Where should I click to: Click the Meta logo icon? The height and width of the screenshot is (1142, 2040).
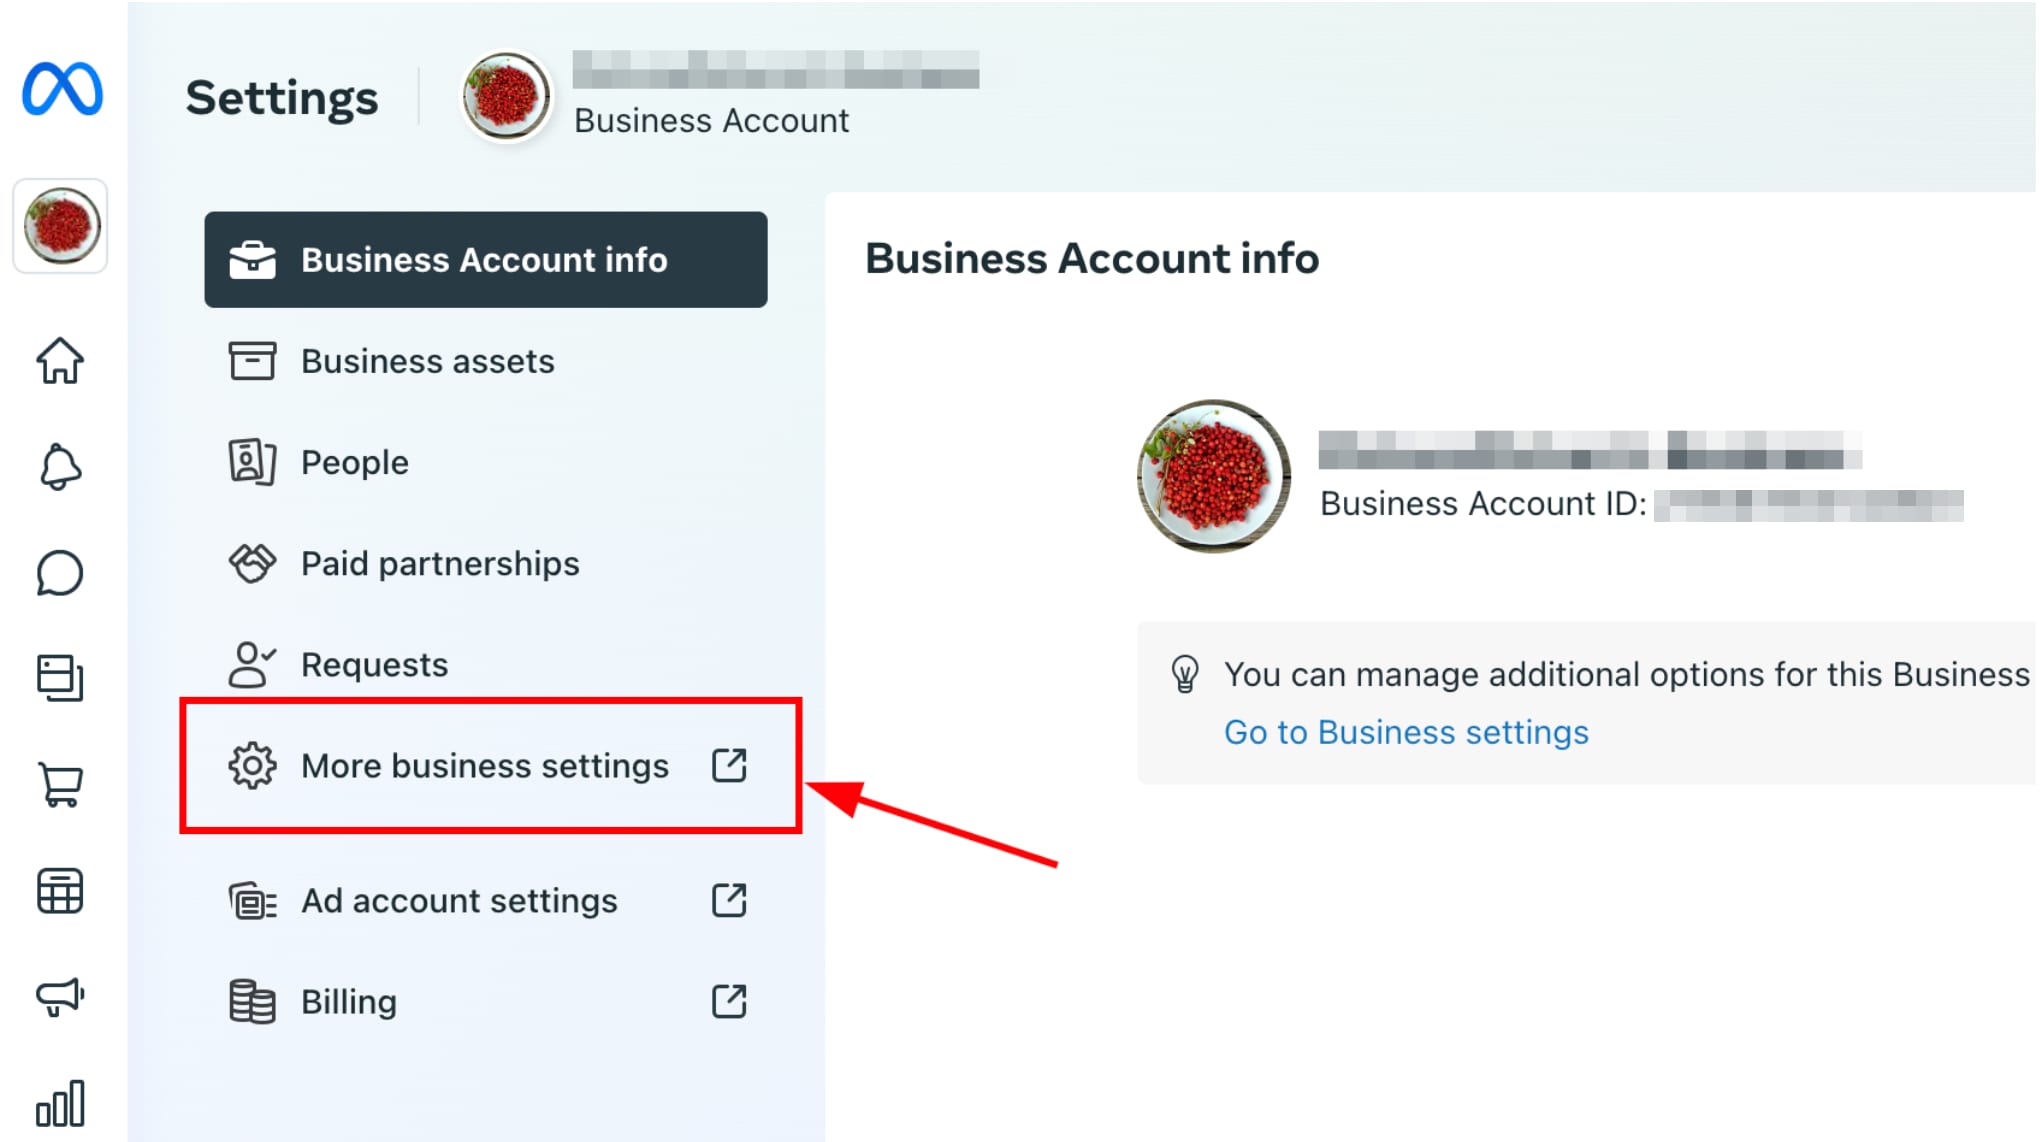tap(62, 90)
